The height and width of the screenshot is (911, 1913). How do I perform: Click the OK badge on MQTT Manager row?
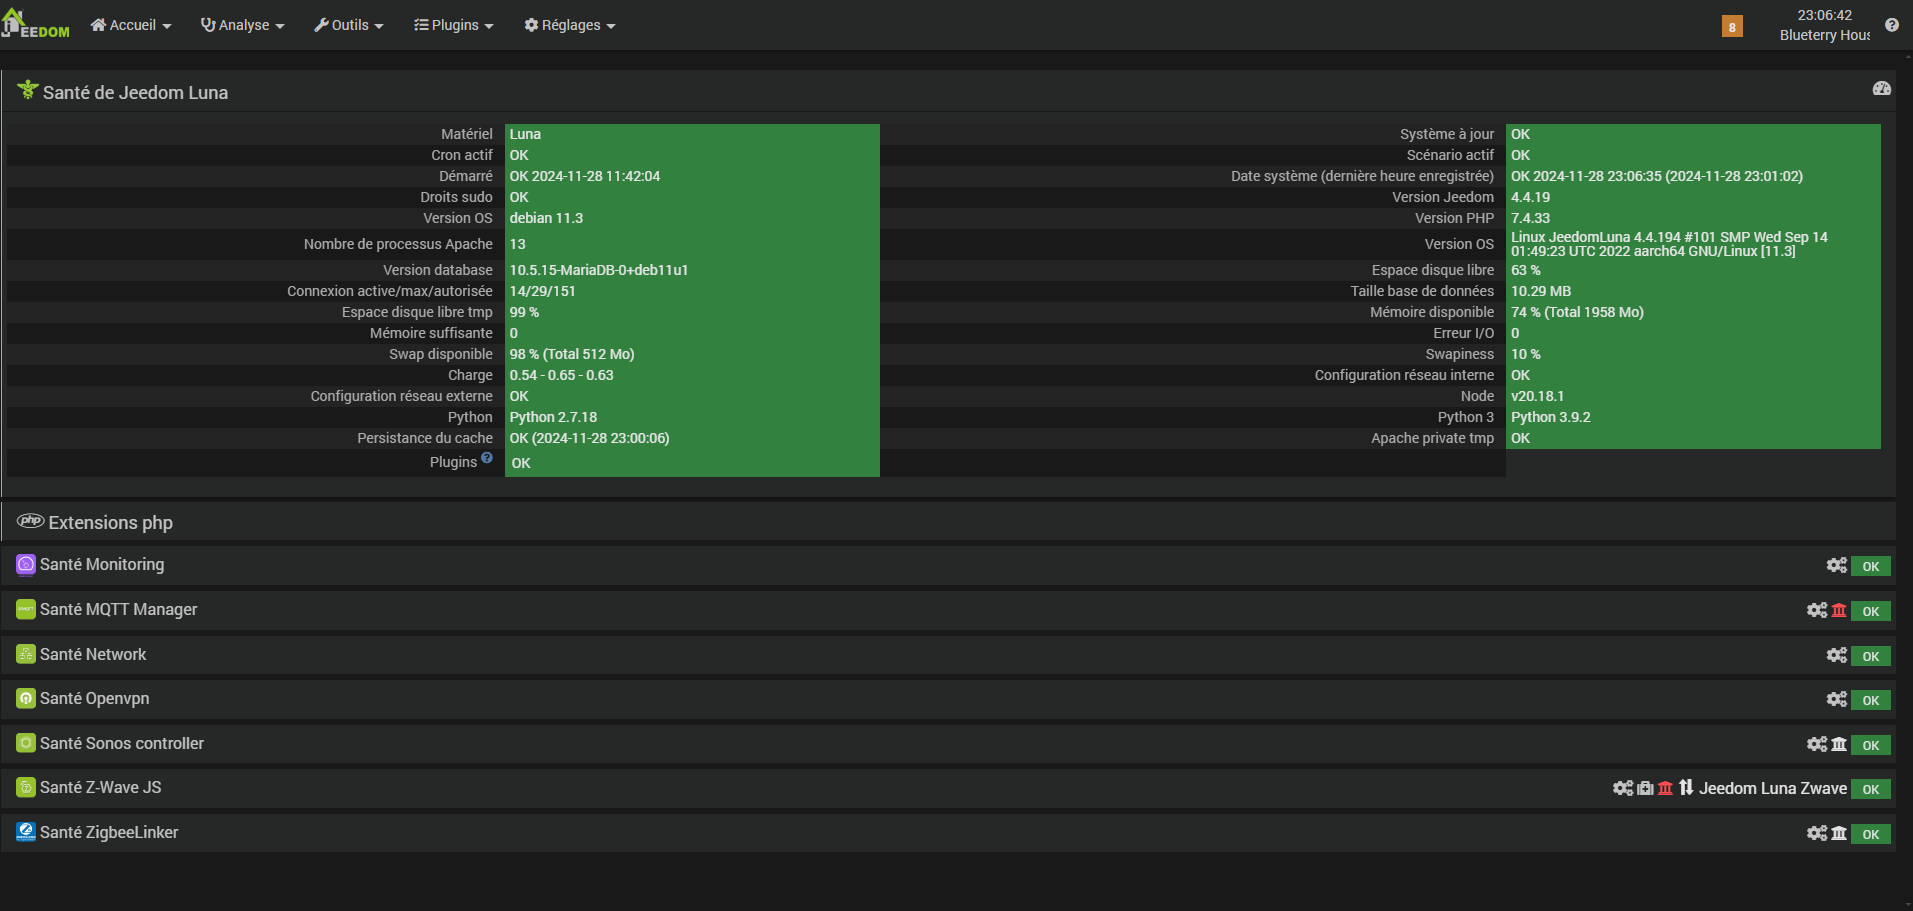(x=1871, y=611)
